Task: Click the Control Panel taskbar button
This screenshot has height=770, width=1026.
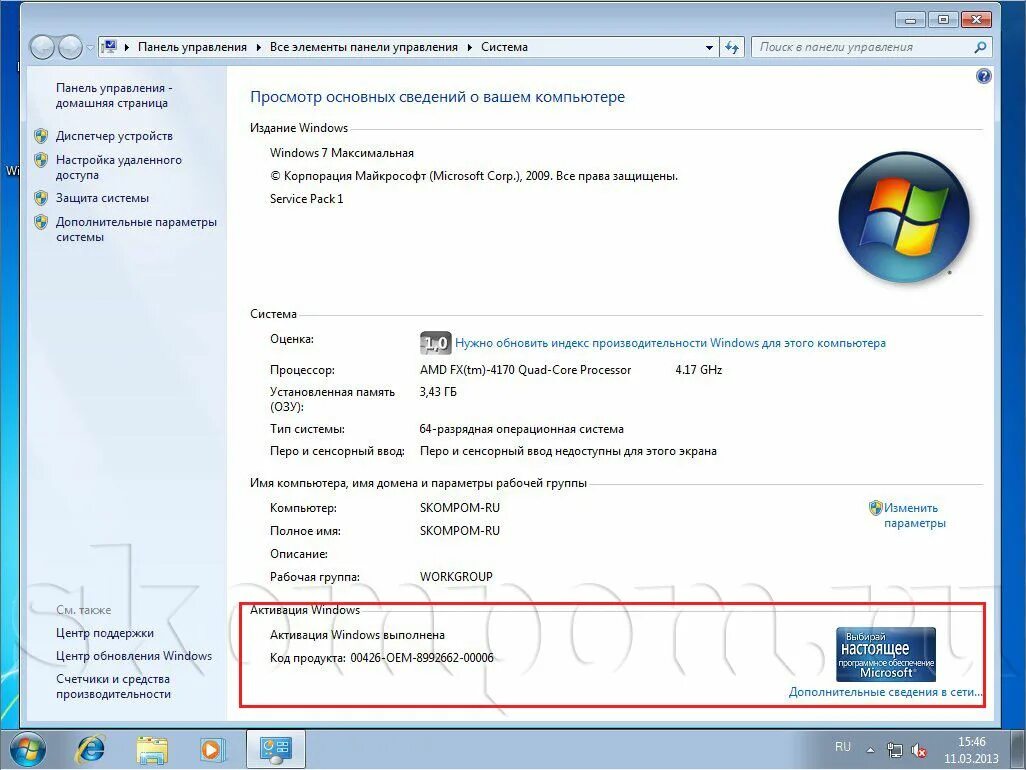Action: pos(275,750)
